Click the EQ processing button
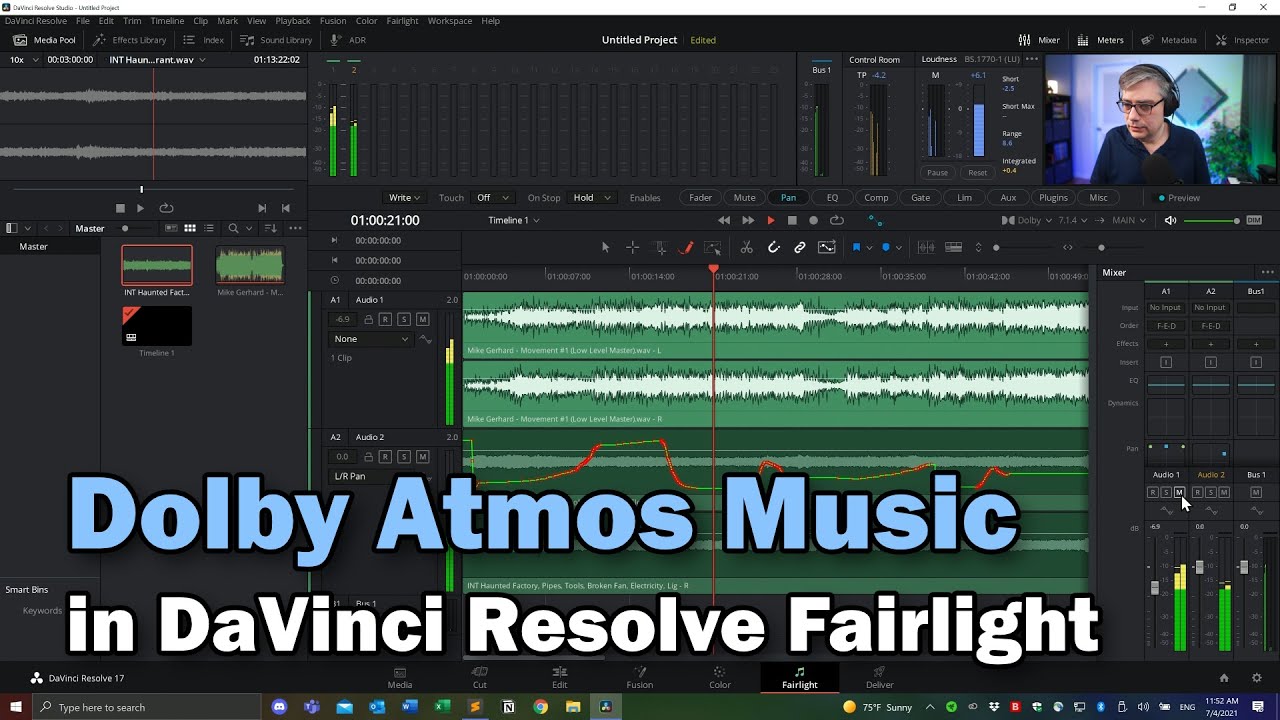Screen dimensions: 1280x720 (833, 197)
